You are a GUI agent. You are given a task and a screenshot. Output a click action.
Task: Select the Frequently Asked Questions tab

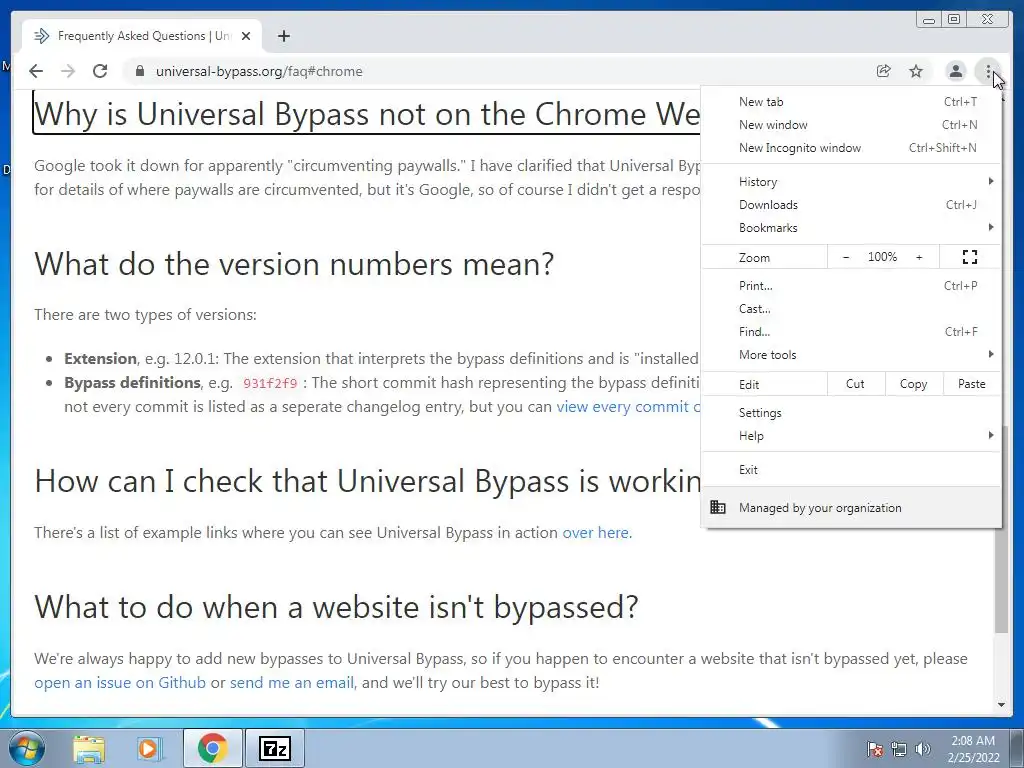pyautogui.click(x=142, y=36)
